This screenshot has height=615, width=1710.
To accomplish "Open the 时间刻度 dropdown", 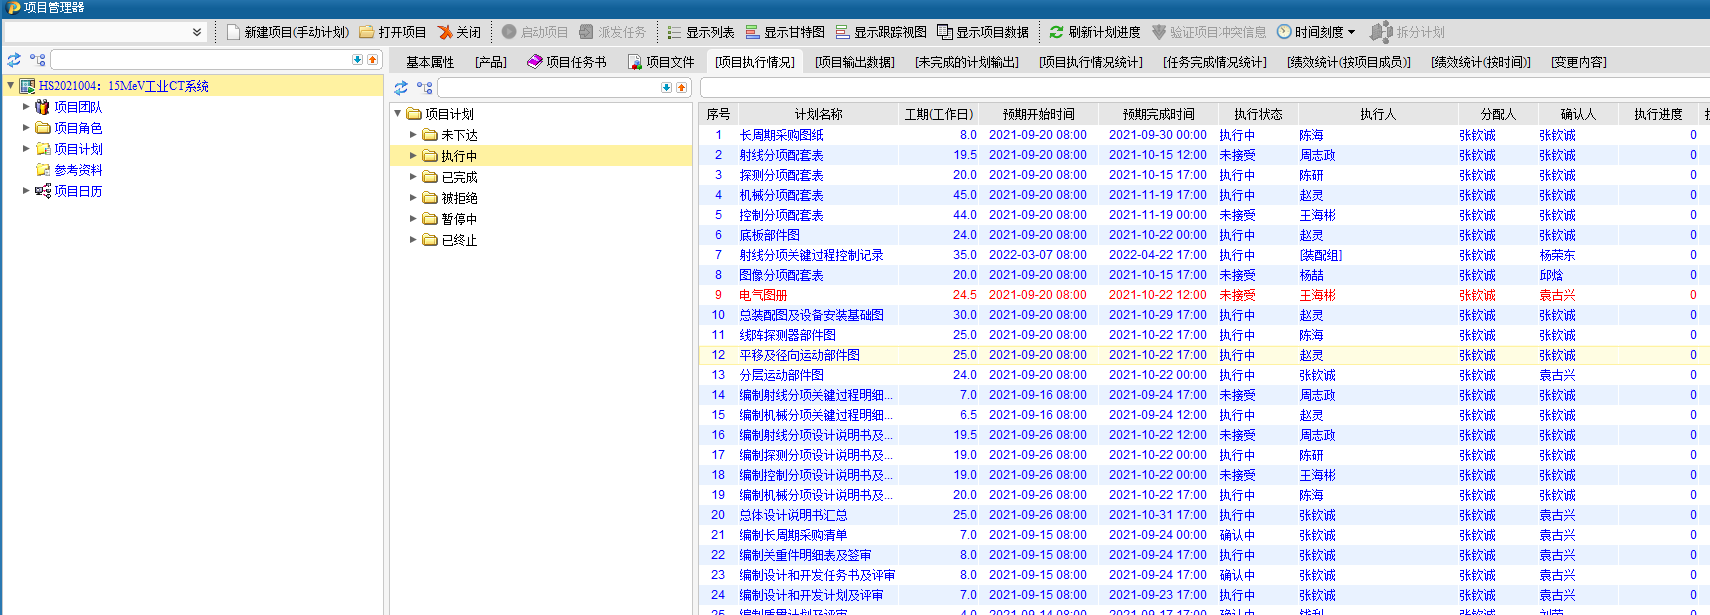I will click(1316, 32).
